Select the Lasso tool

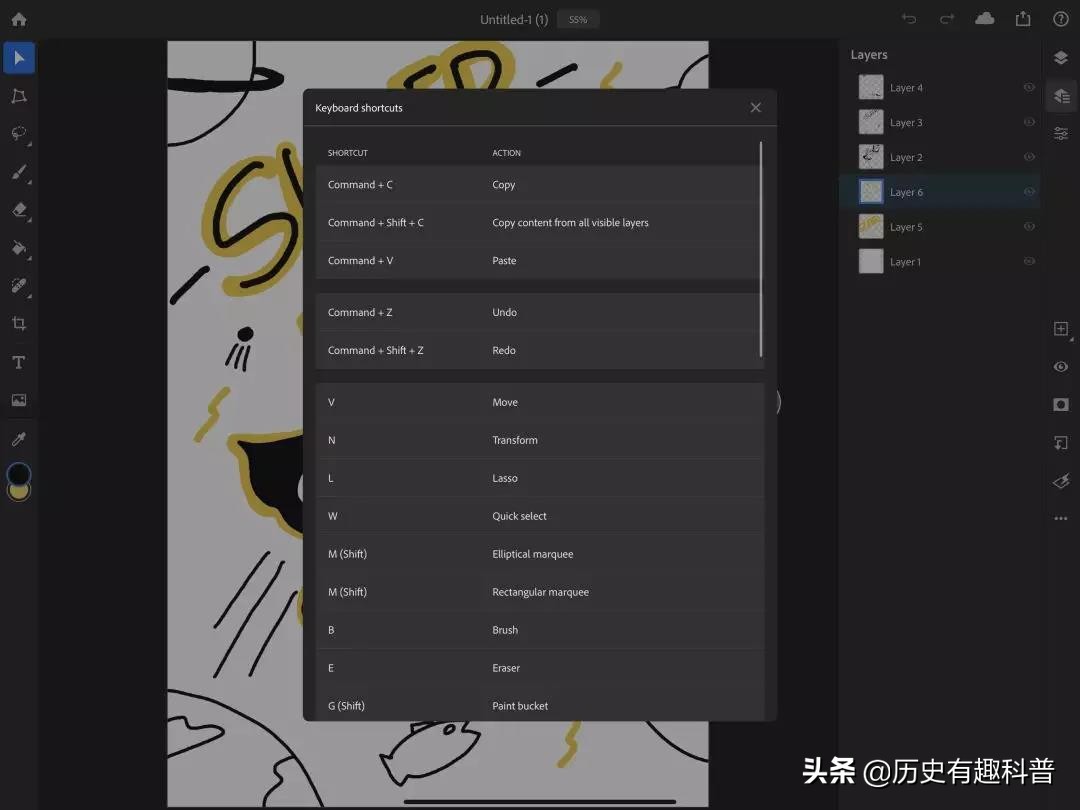coord(19,134)
